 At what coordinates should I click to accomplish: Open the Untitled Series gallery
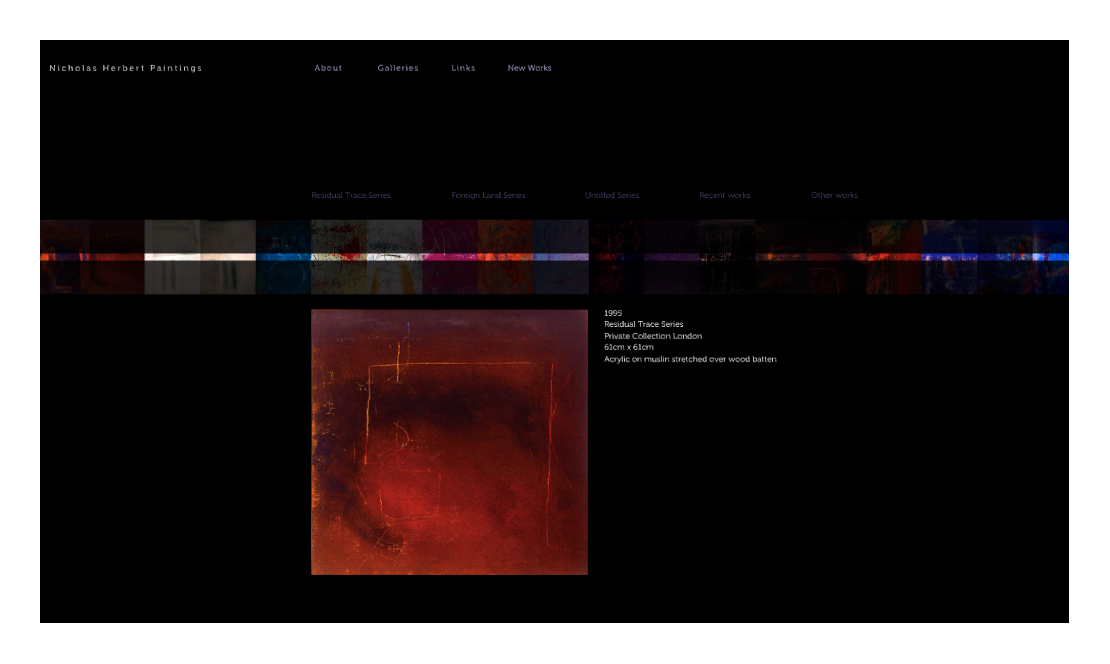coord(612,195)
